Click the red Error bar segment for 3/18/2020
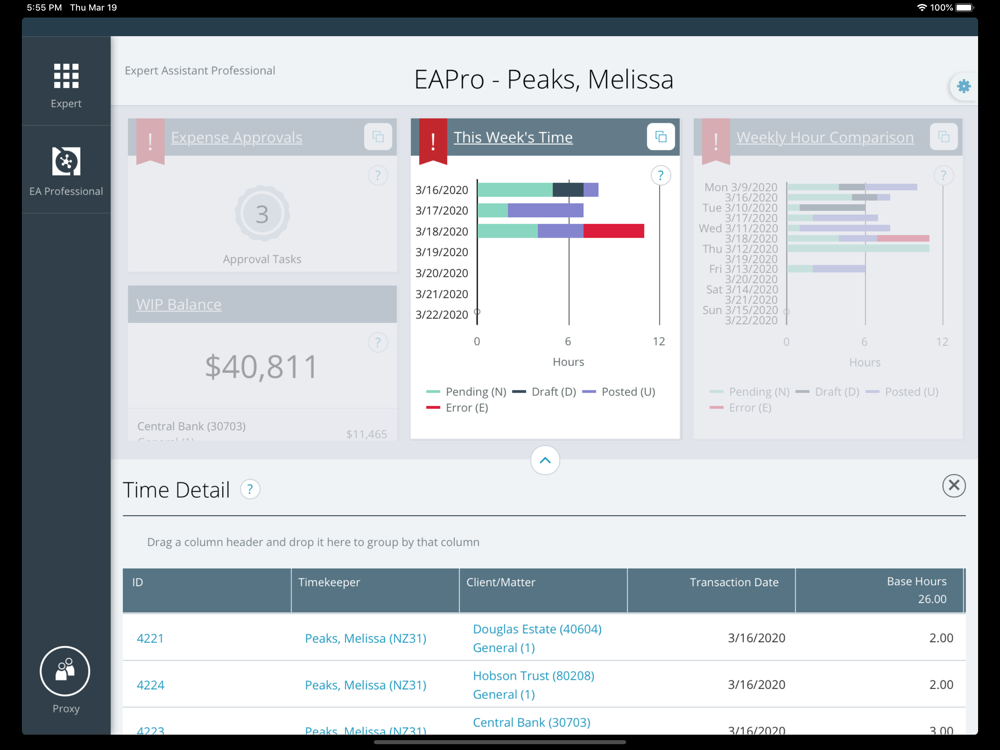The width and height of the screenshot is (1000, 750). (614, 231)
